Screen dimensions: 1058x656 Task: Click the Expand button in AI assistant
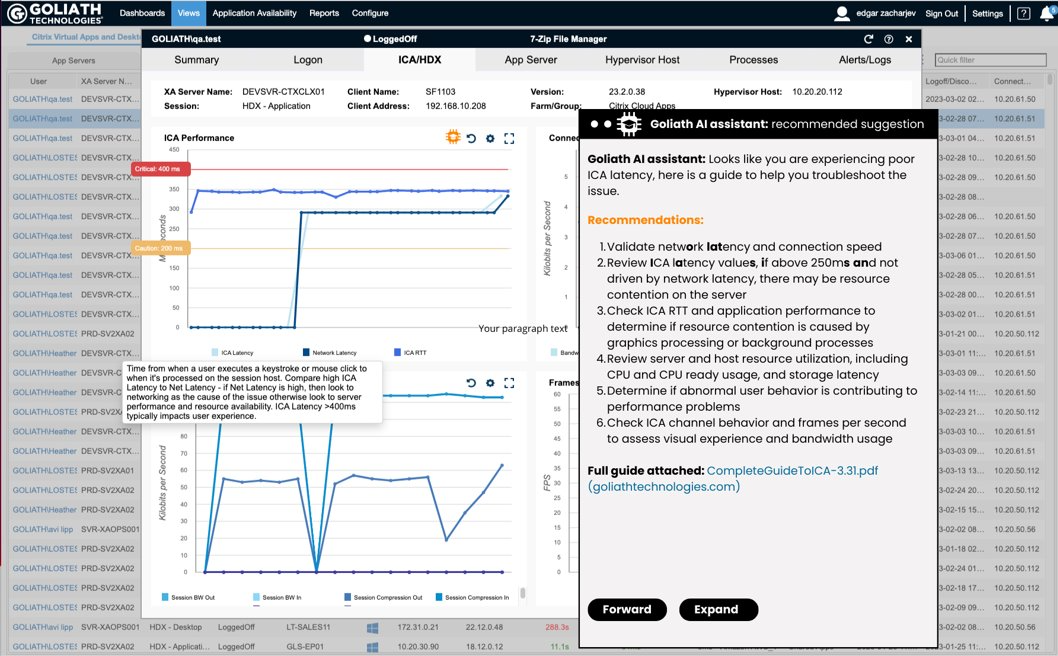tap(719, 609)
